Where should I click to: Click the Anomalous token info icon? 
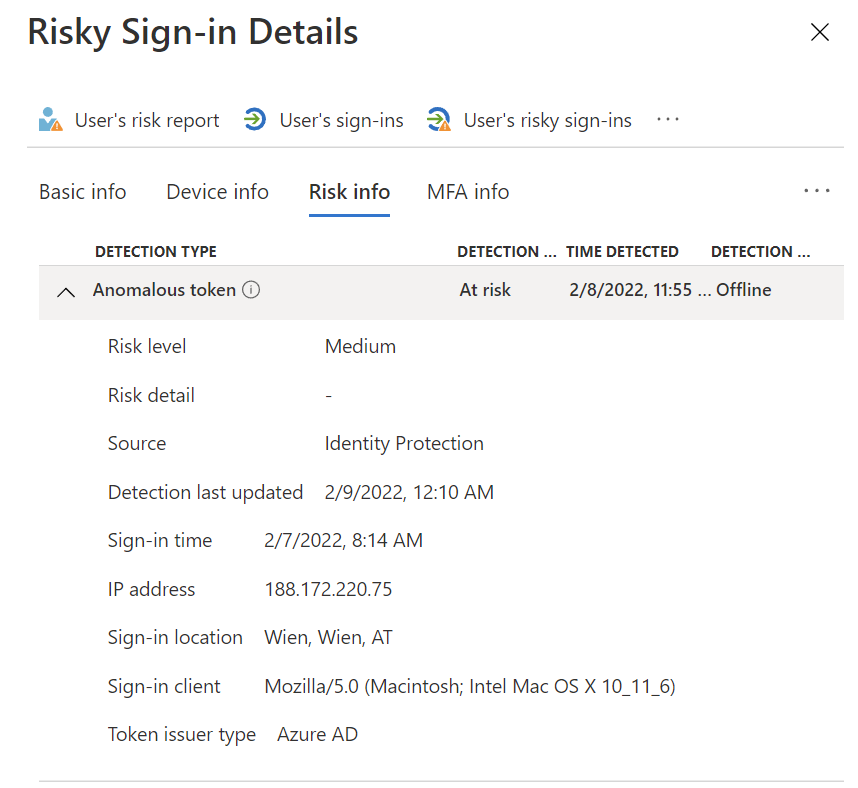click(x=252, y=290)
